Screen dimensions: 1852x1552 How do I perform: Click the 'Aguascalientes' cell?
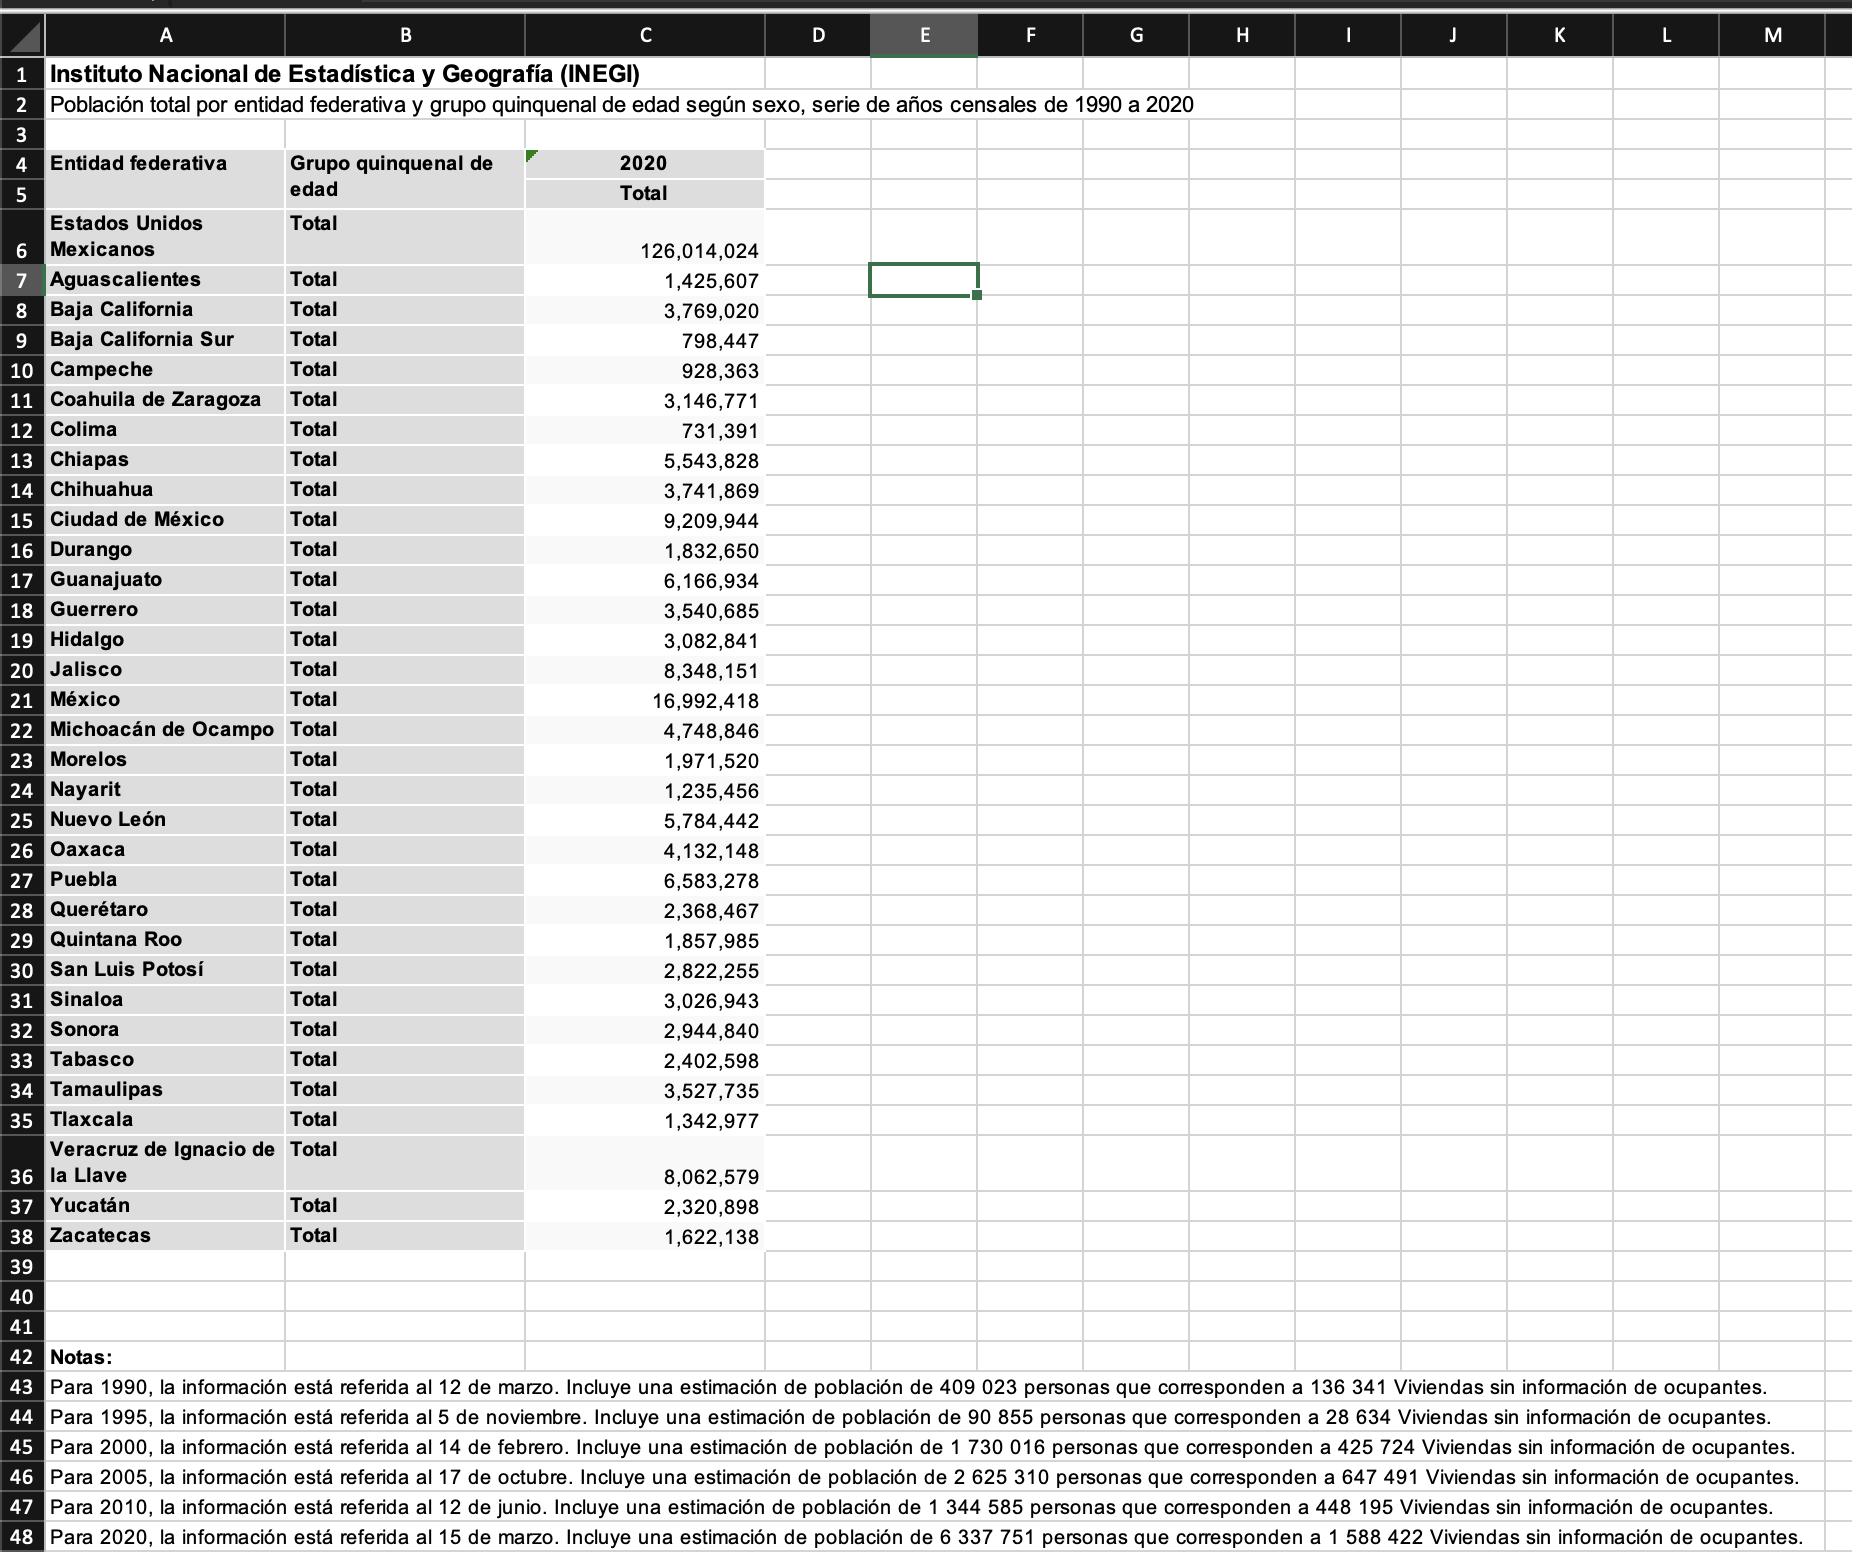[x=165, y=280]
